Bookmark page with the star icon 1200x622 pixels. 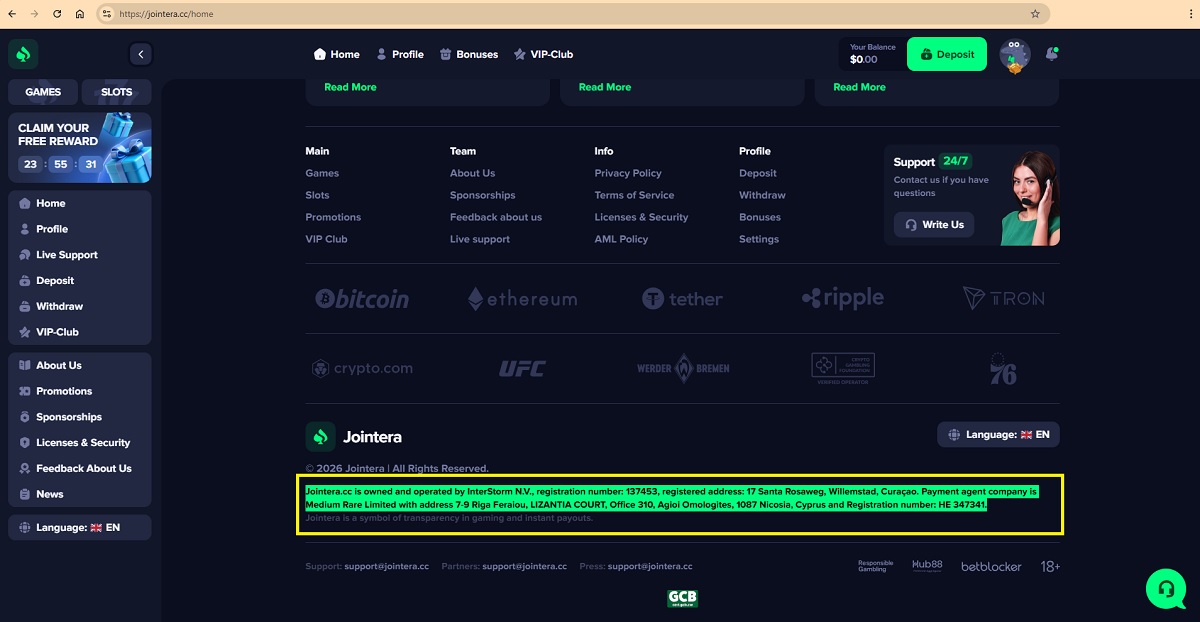pyautogui.click(x=1035, y=14)
